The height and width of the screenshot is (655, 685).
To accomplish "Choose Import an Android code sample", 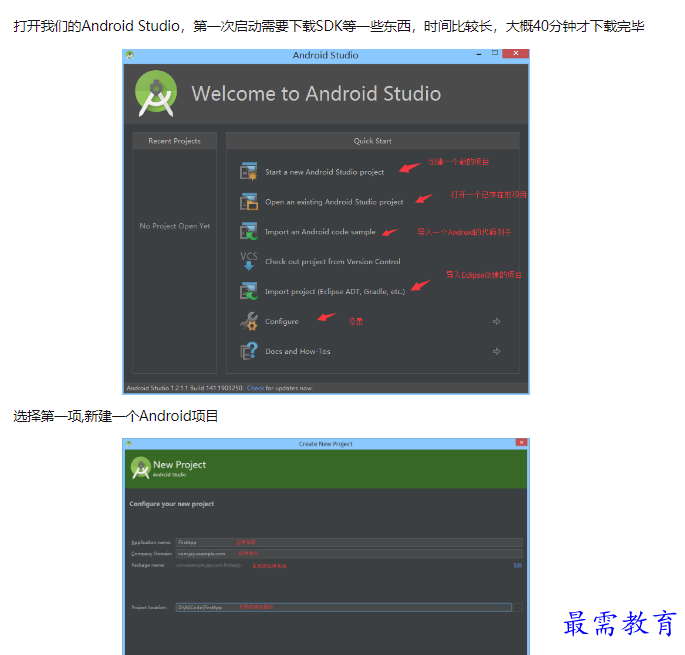I will [x=320, y=232].
